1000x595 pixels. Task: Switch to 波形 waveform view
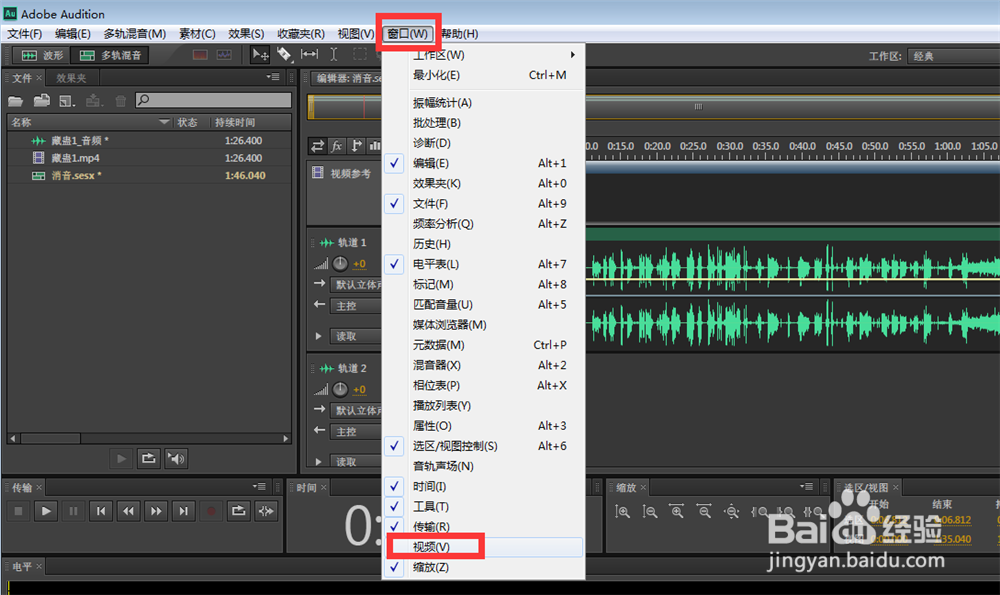click(43, 55)
